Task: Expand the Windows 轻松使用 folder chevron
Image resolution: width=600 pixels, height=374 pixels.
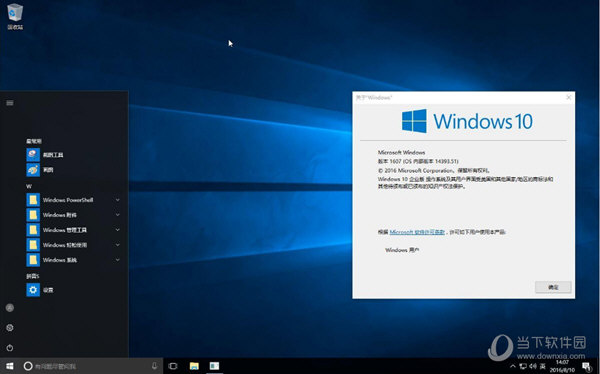Action: pos(117,245)
